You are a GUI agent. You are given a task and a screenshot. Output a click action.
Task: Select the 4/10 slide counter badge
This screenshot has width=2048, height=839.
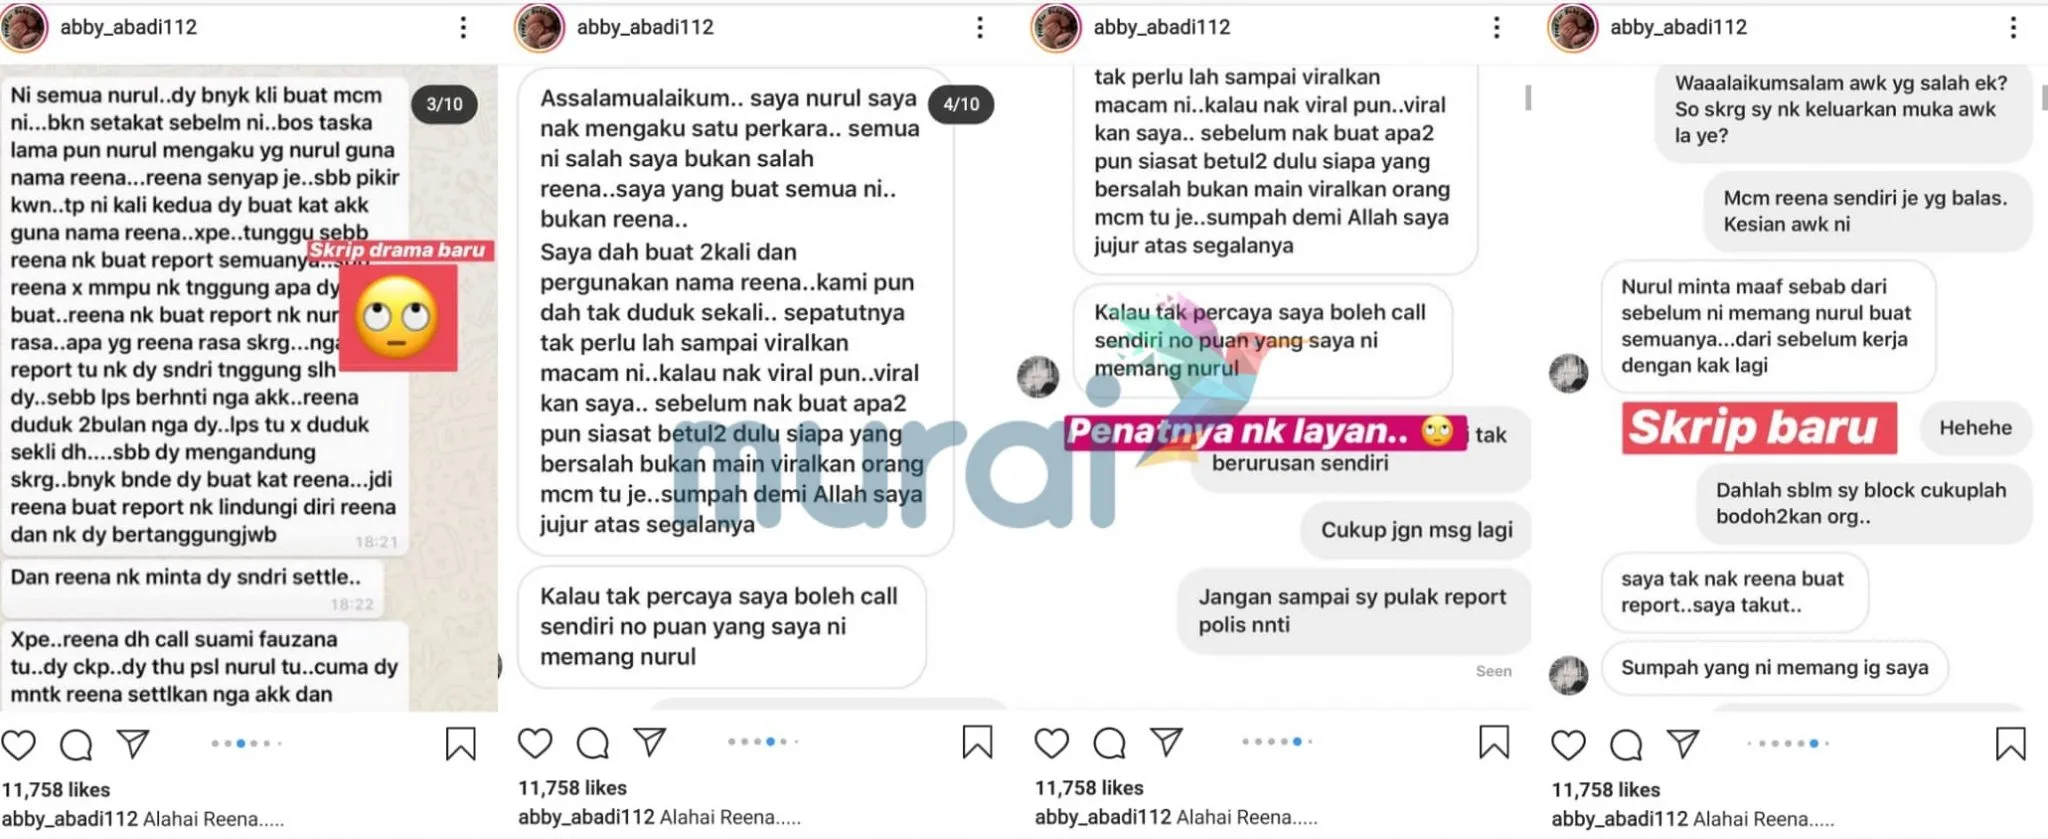[961, 104]
